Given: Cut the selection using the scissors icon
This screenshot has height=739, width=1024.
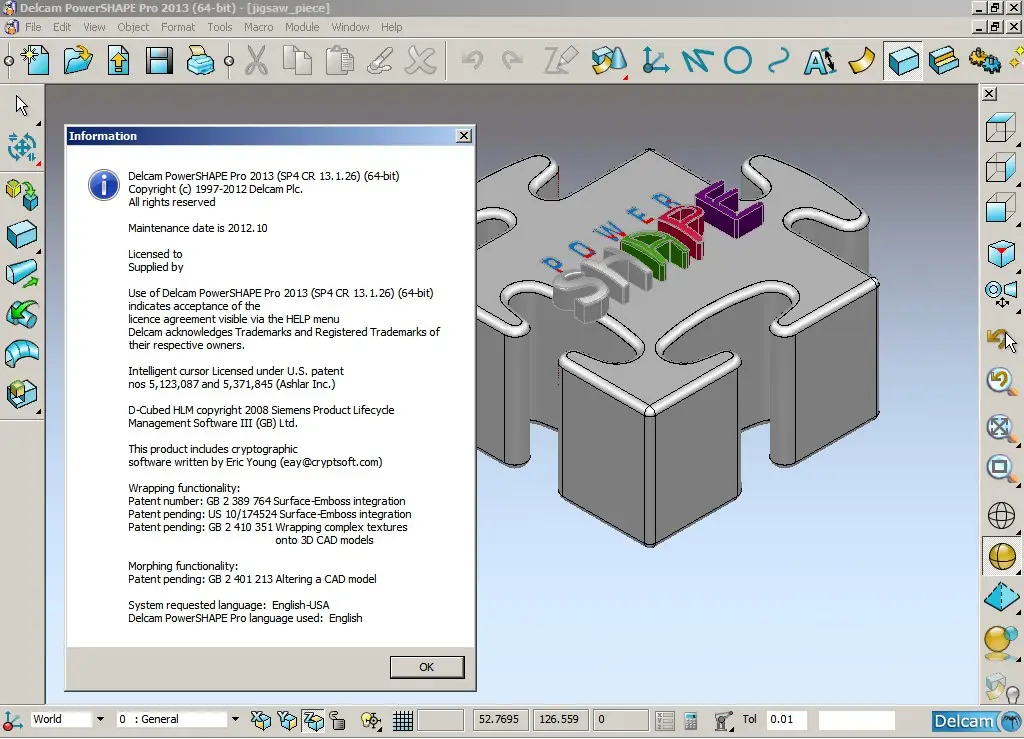Looking at the screenshot, I should [x=256, y=61].
